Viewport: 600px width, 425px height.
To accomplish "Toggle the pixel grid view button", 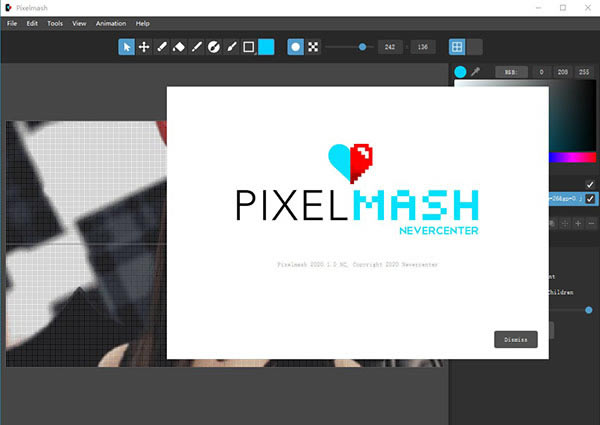I will pyautogui.click(x=457, y=47).
